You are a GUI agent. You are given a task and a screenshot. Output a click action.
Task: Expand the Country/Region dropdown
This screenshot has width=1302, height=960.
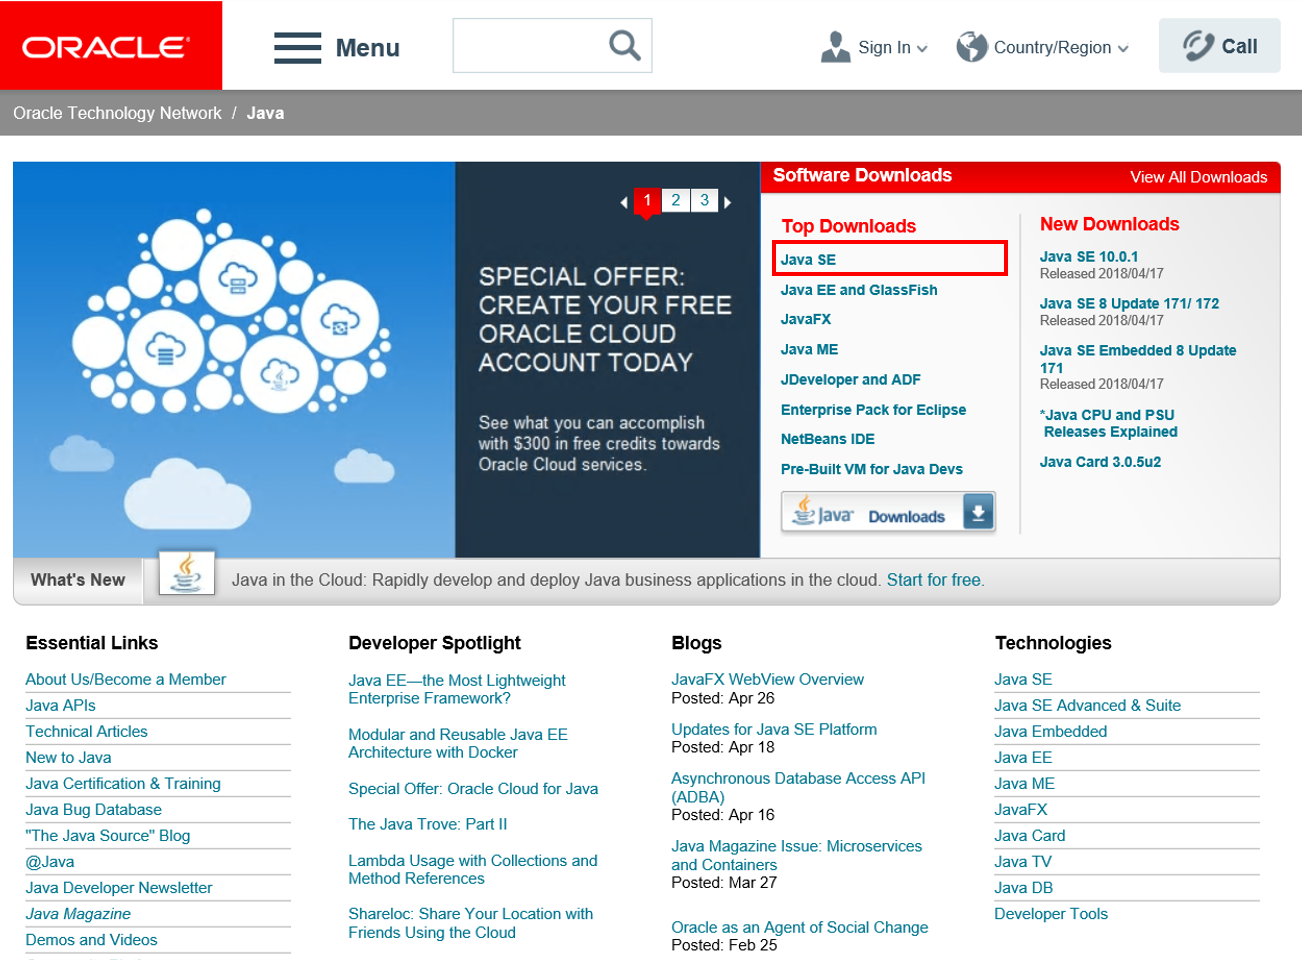tap(1123, 48)
